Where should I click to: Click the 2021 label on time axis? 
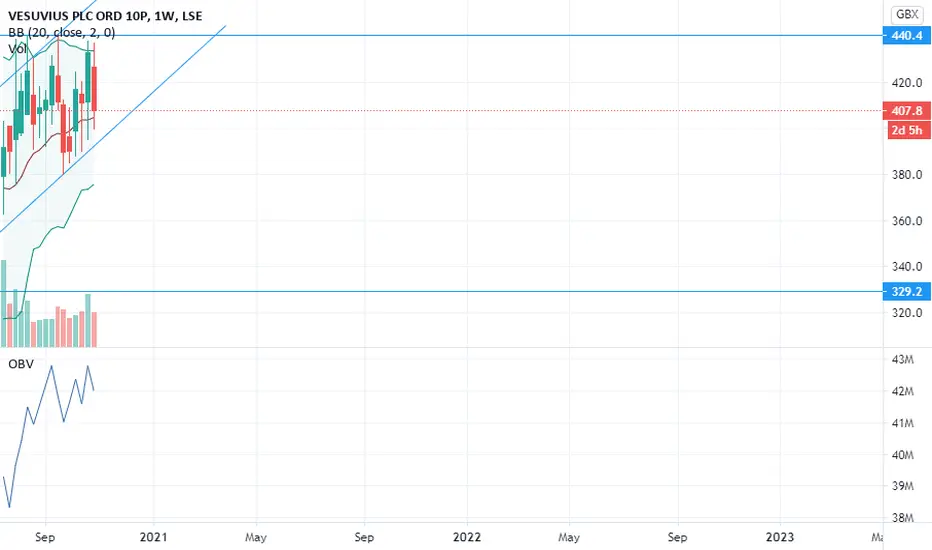point(153,537)
